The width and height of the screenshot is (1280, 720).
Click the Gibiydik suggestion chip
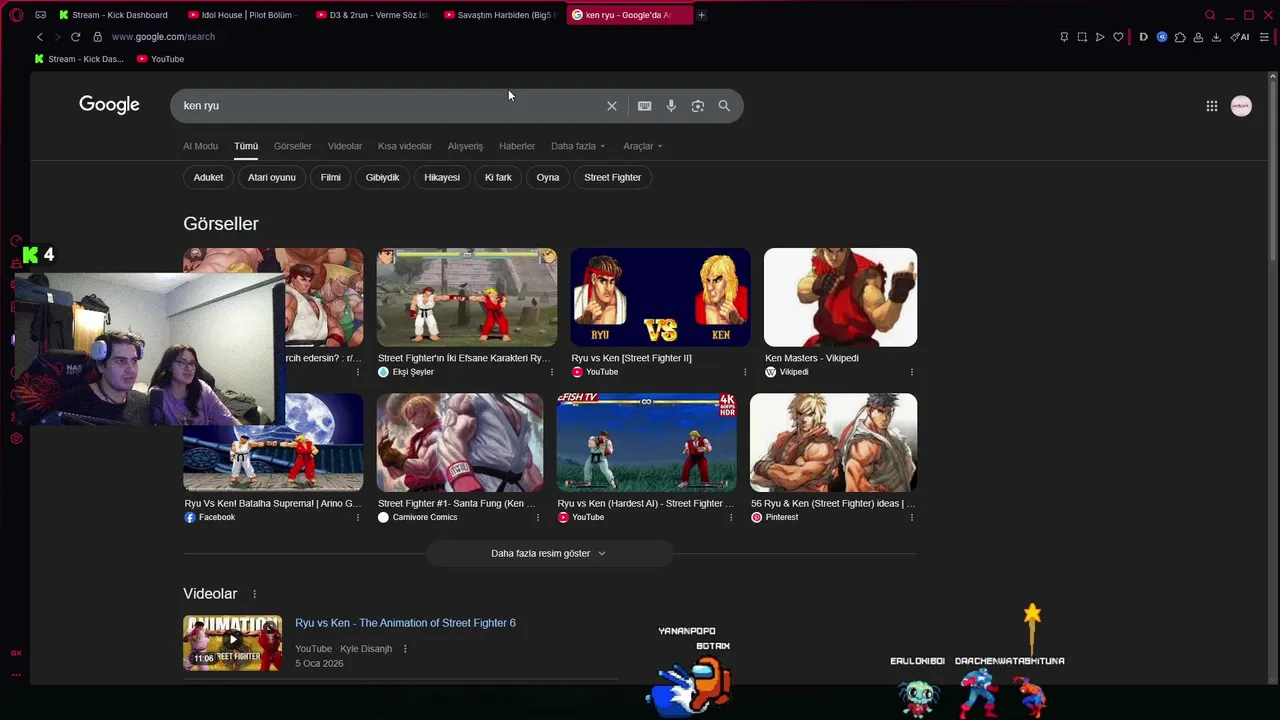coord(382,177)
